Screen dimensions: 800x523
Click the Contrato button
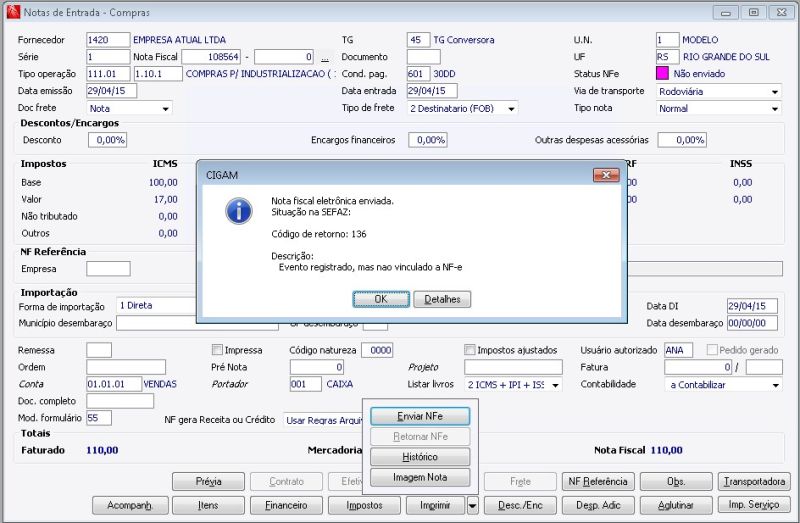[x=286, y=482]
